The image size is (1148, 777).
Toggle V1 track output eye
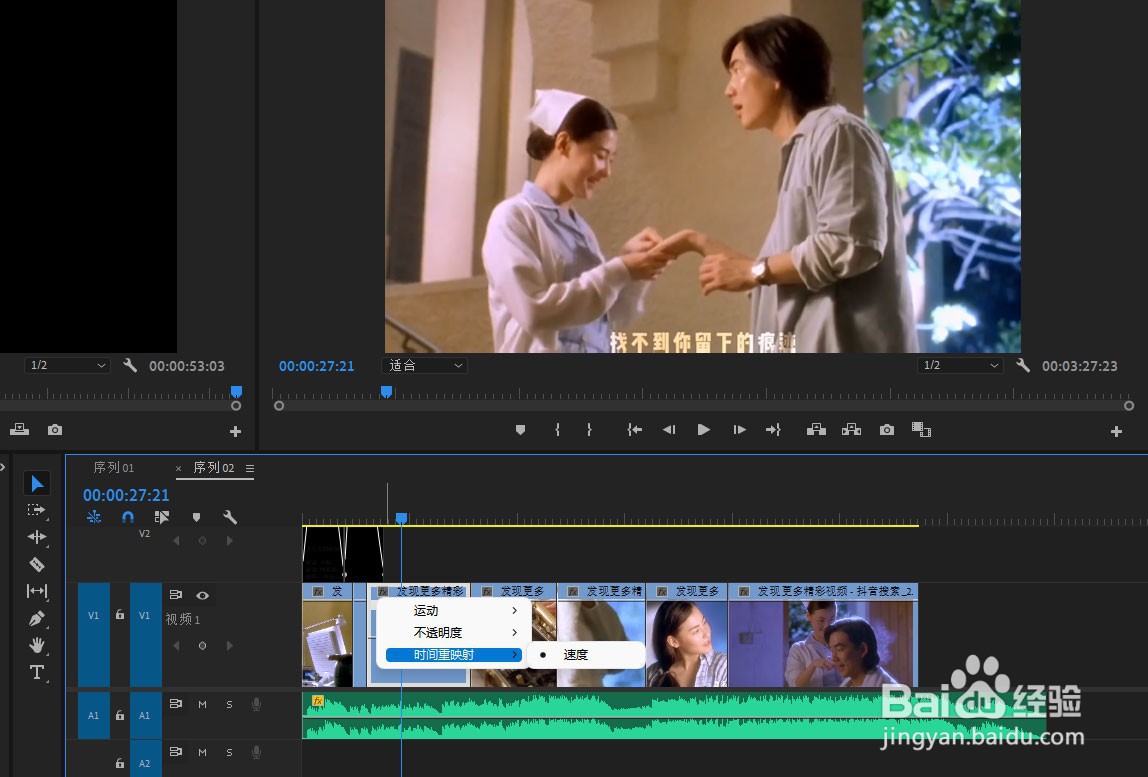(202, 595)
